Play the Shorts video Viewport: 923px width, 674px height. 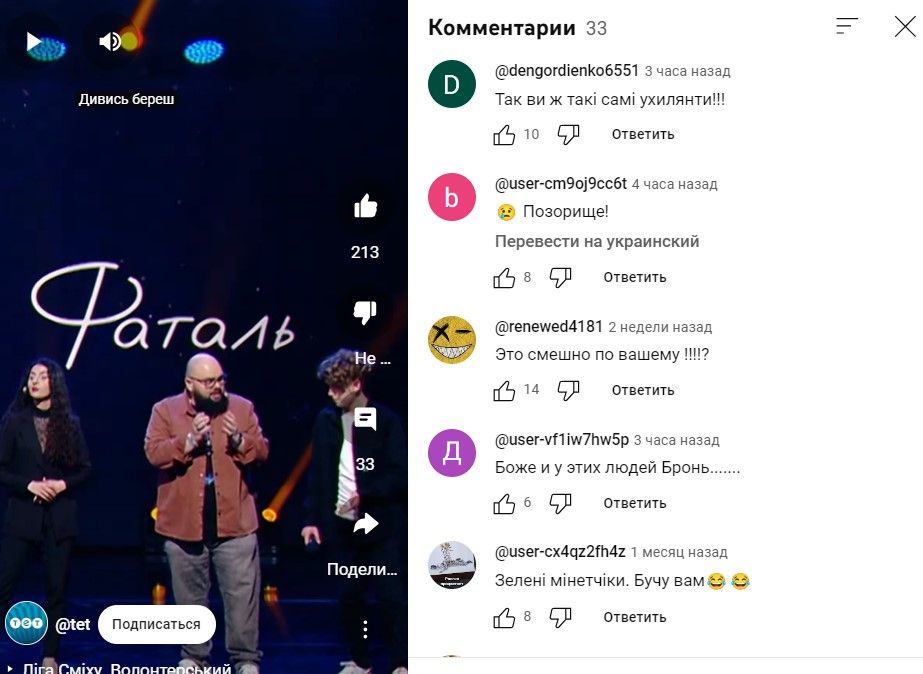34,42
